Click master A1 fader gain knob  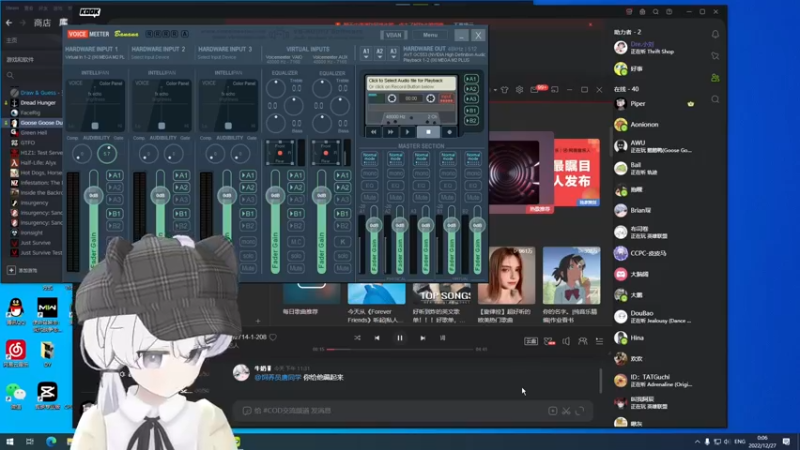(x=374, y=225)
